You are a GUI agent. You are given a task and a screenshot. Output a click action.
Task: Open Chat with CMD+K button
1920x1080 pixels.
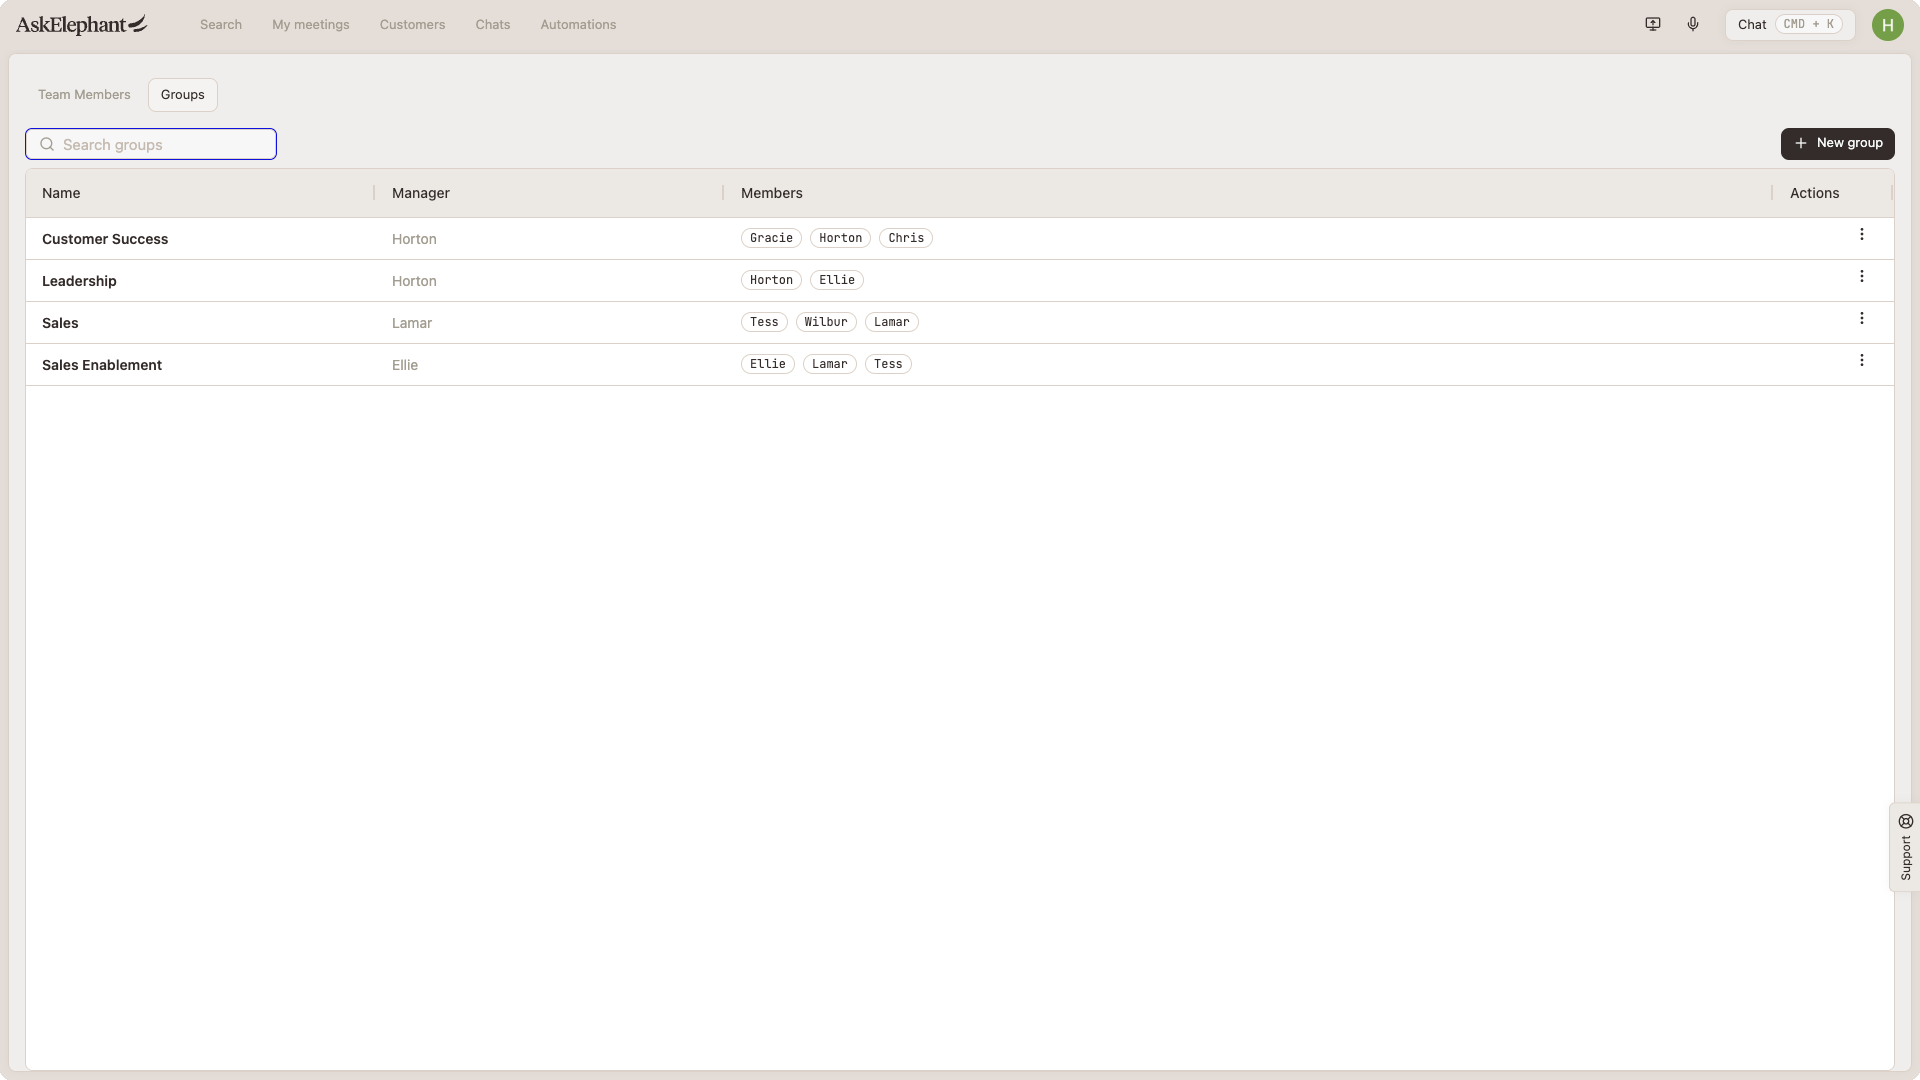click(x=1790, y=25)
